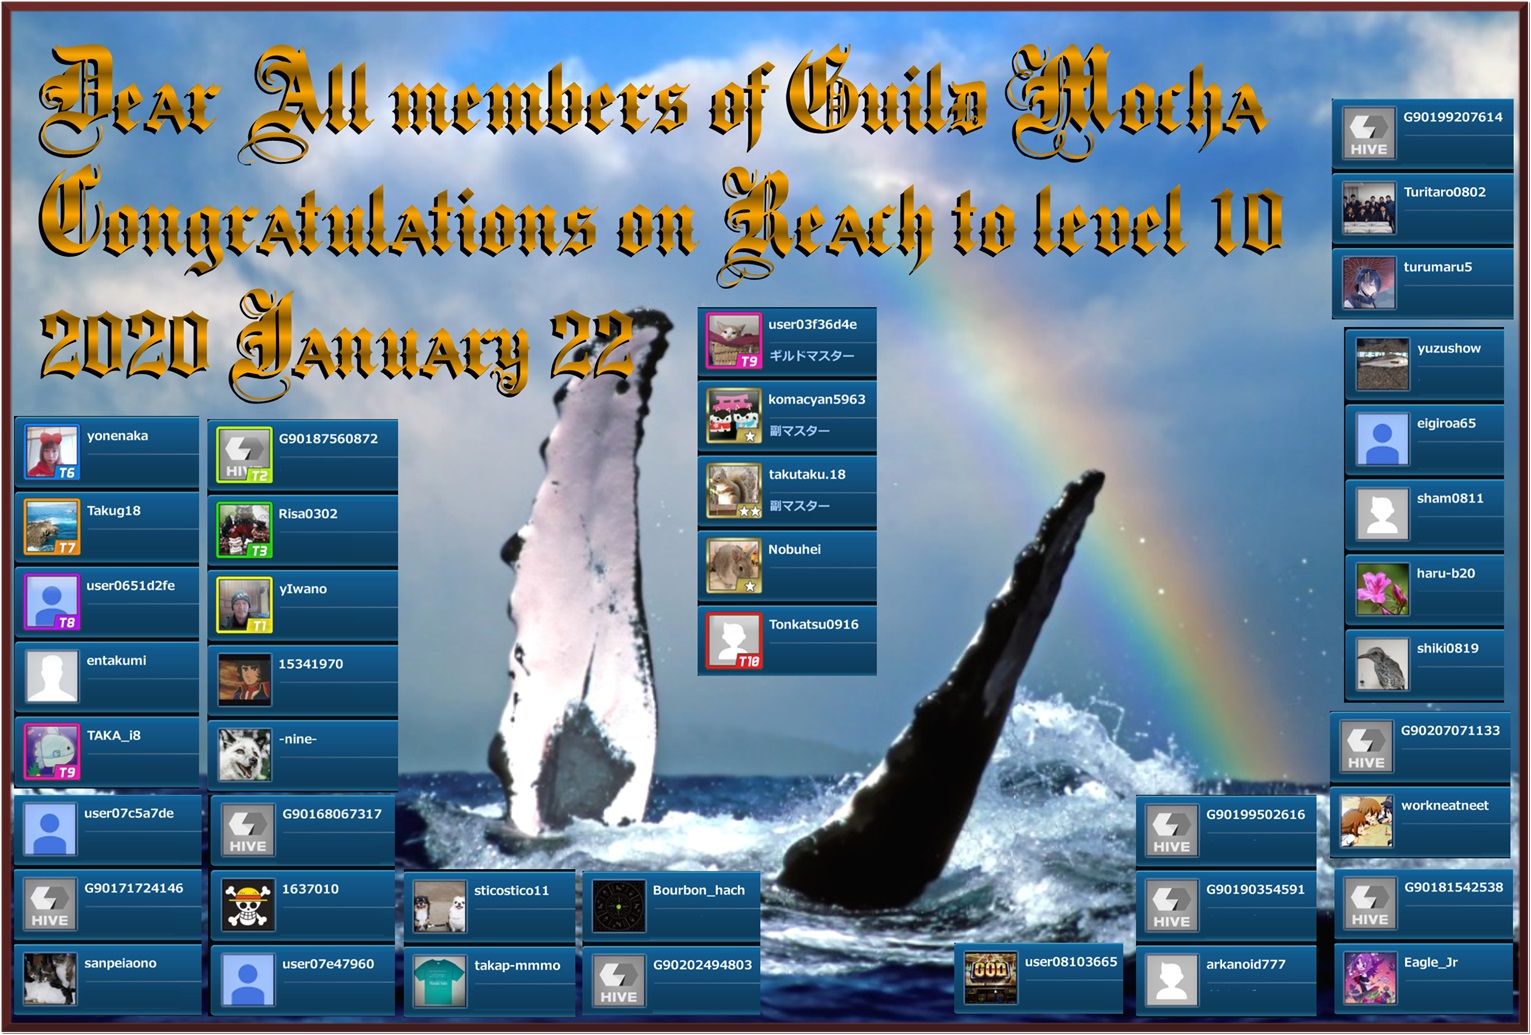
Task: Click the name 'shiki0819'
Action: (x=1447, y=648)
